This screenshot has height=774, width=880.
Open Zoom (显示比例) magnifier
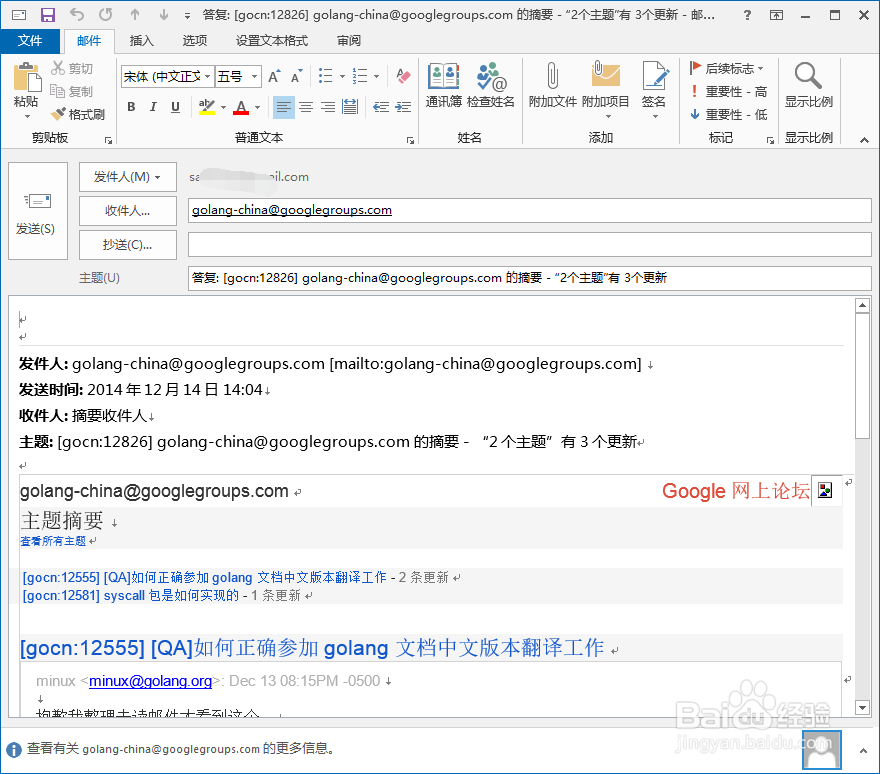click(809, 85)
